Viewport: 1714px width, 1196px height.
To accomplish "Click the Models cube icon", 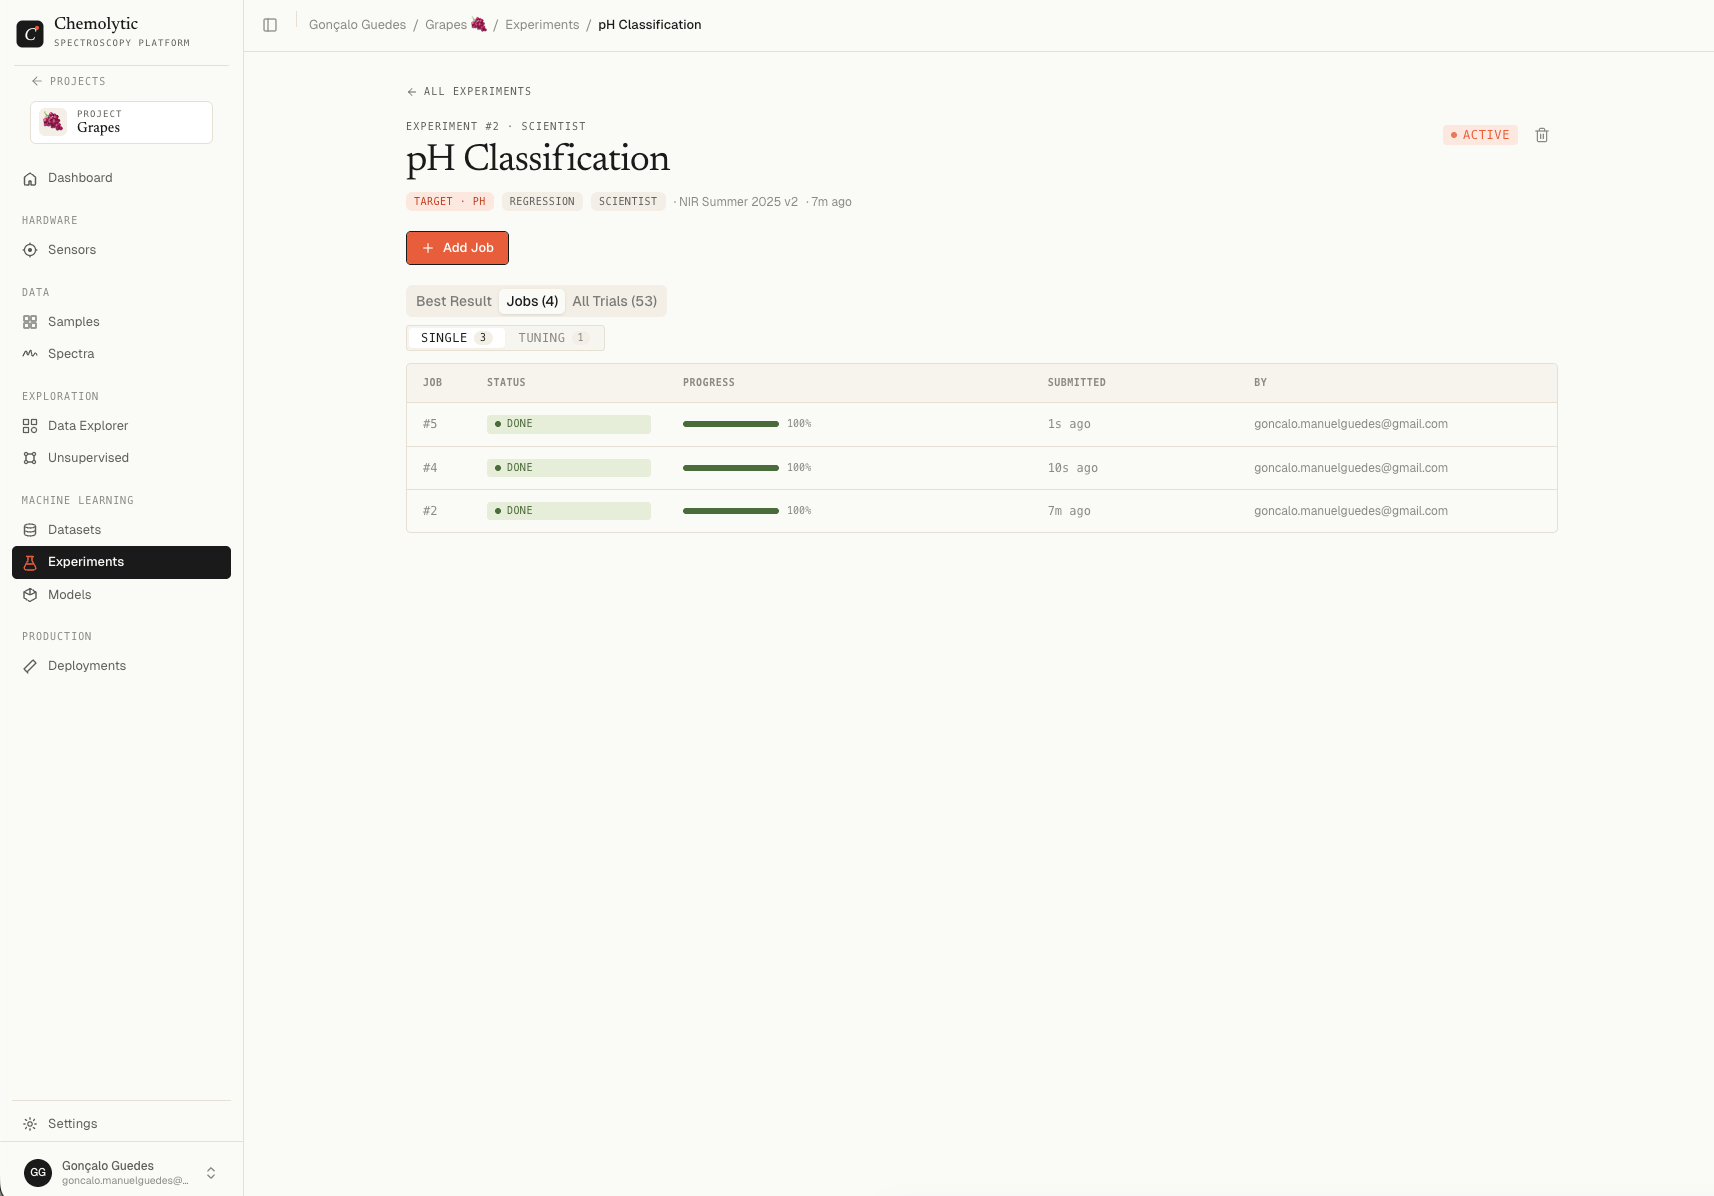I will point(30,595).
